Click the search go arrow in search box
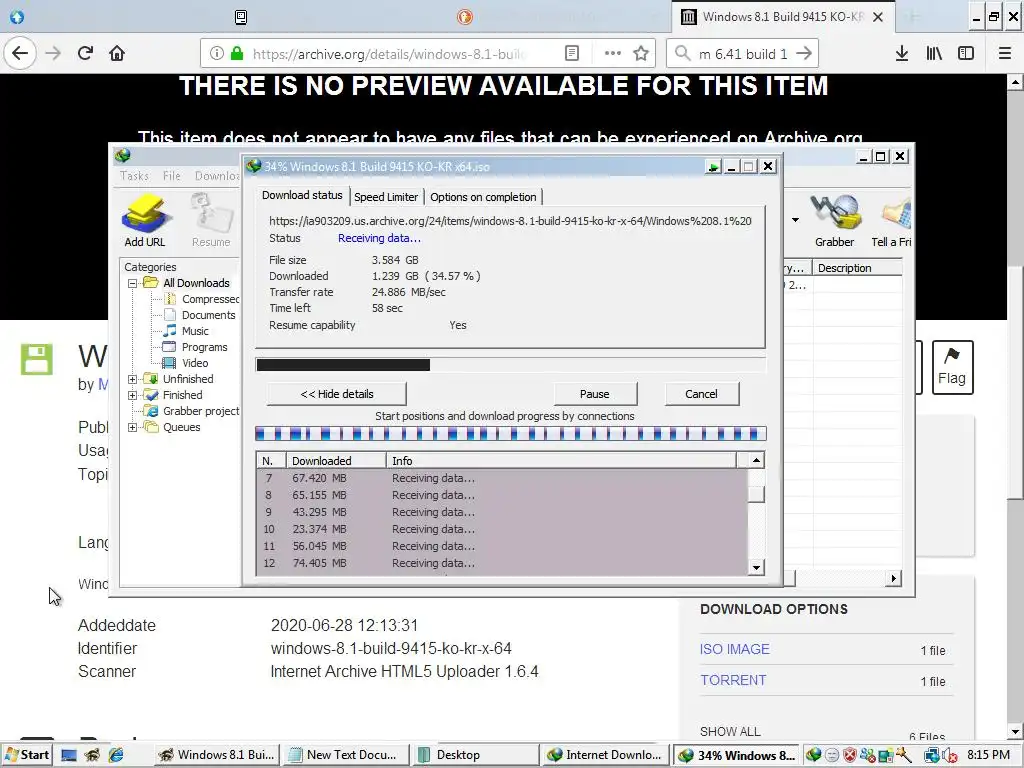The width and height of the screenshot is (1024, 768). pyautogui.click(x=804, y=54)
